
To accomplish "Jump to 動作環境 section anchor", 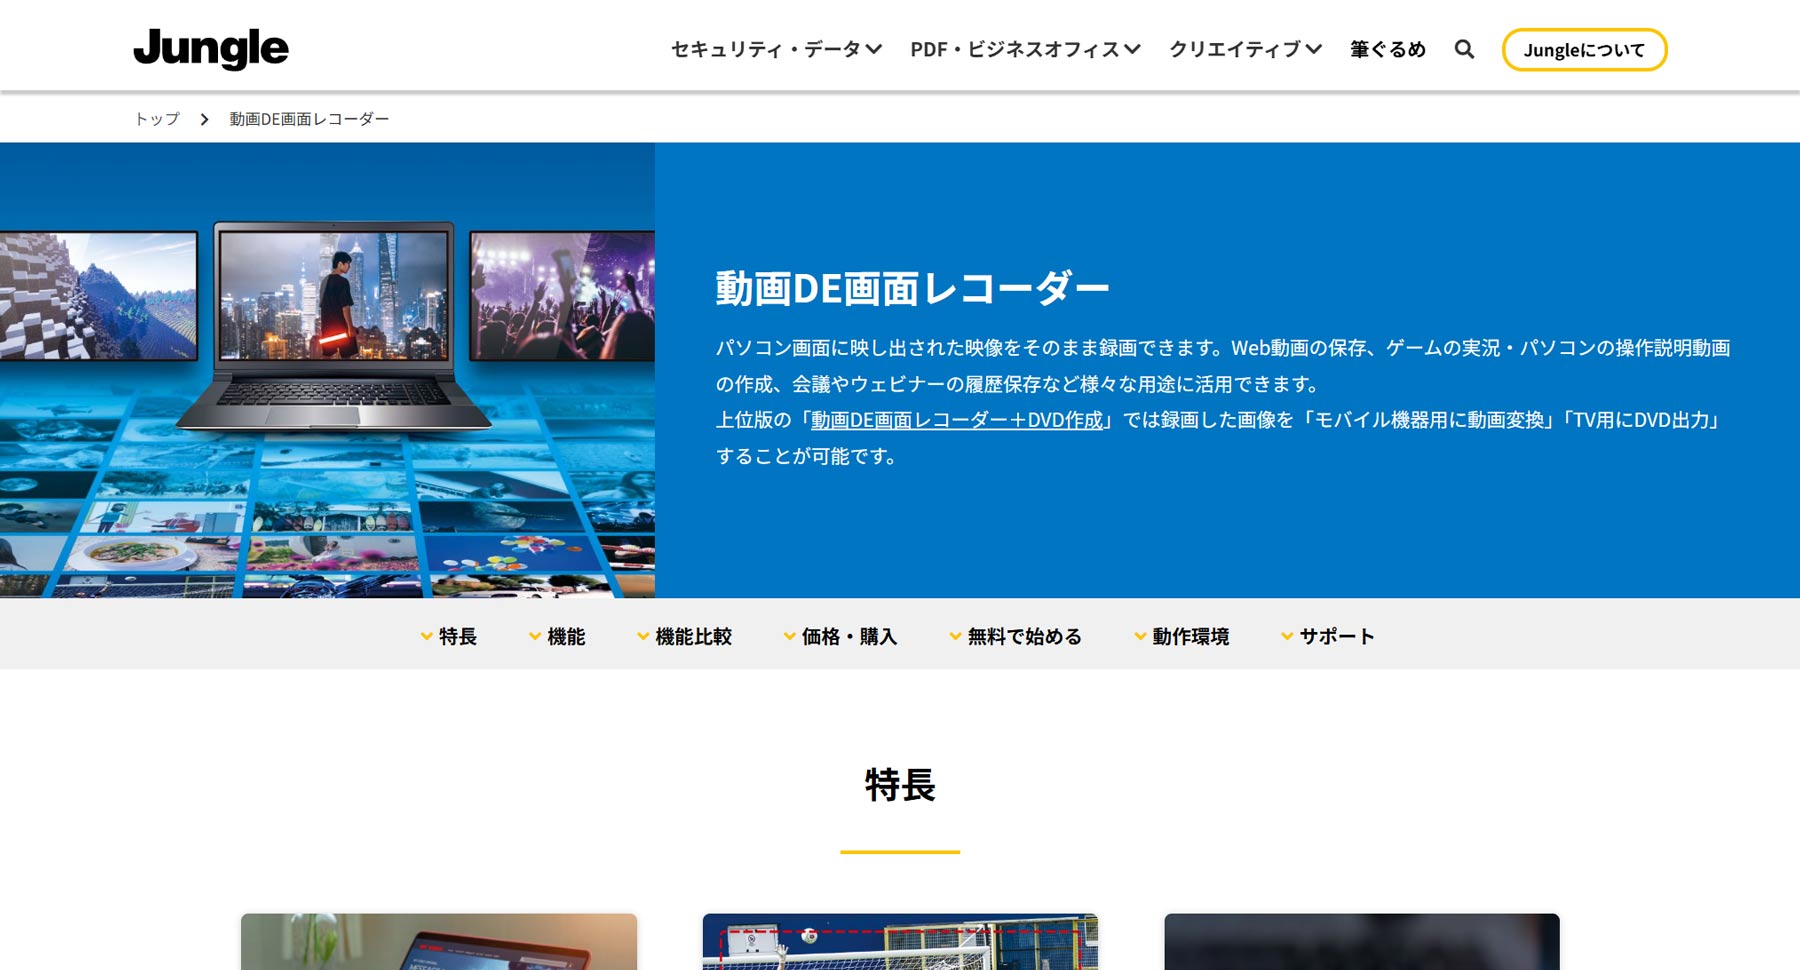I will [1181, 636].
